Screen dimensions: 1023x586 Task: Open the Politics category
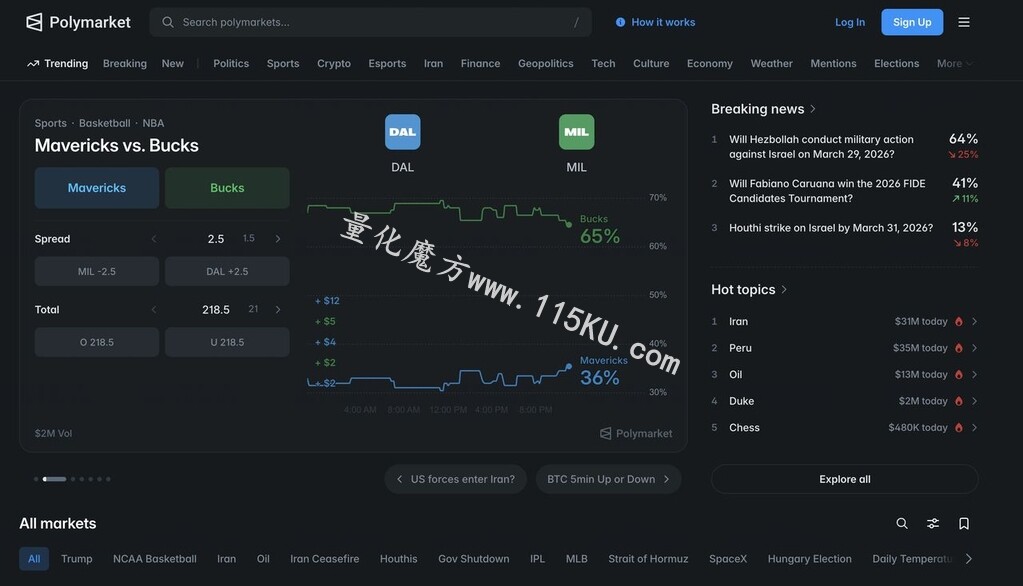click(231, 63)
